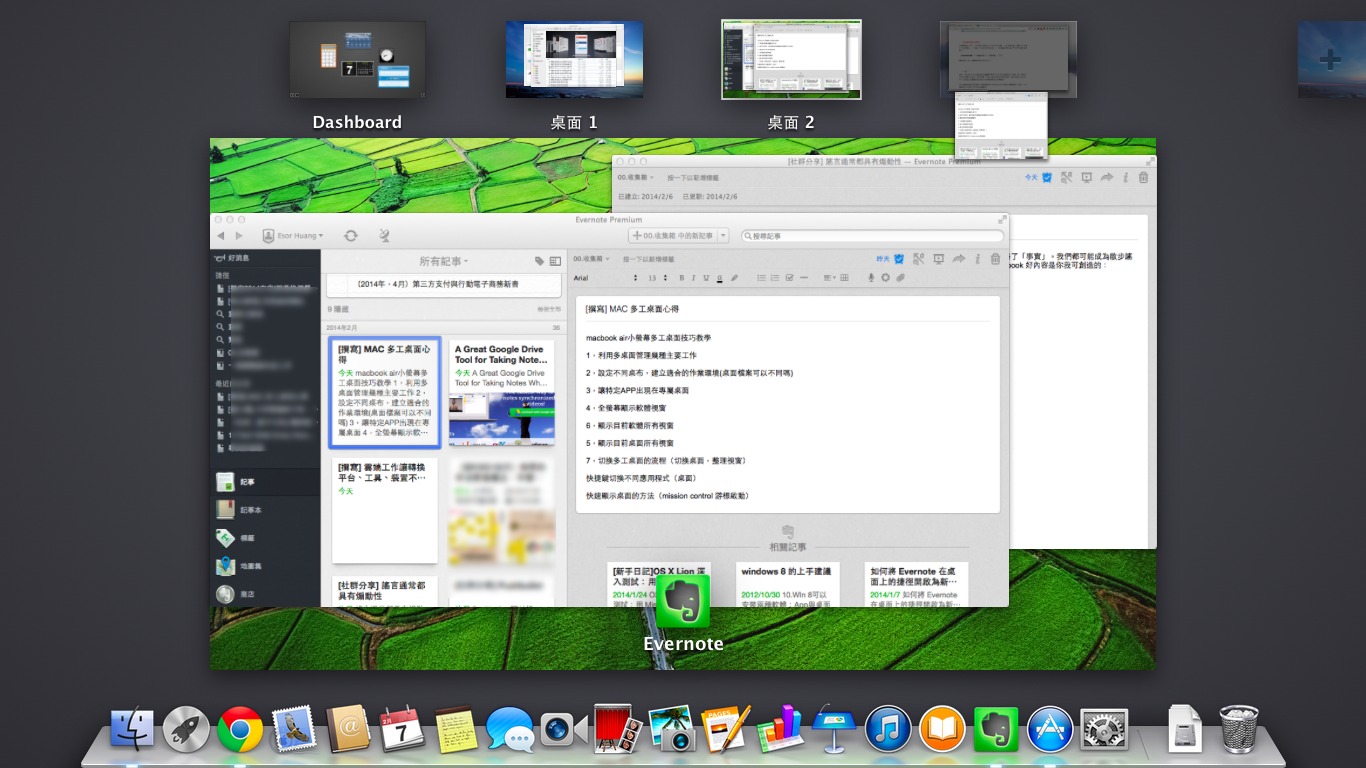Viewport: 1366px width, 768px height.
Task: Launch Google Chrome from the Dock
Action: pyautogui.click(x=240, y=730)
